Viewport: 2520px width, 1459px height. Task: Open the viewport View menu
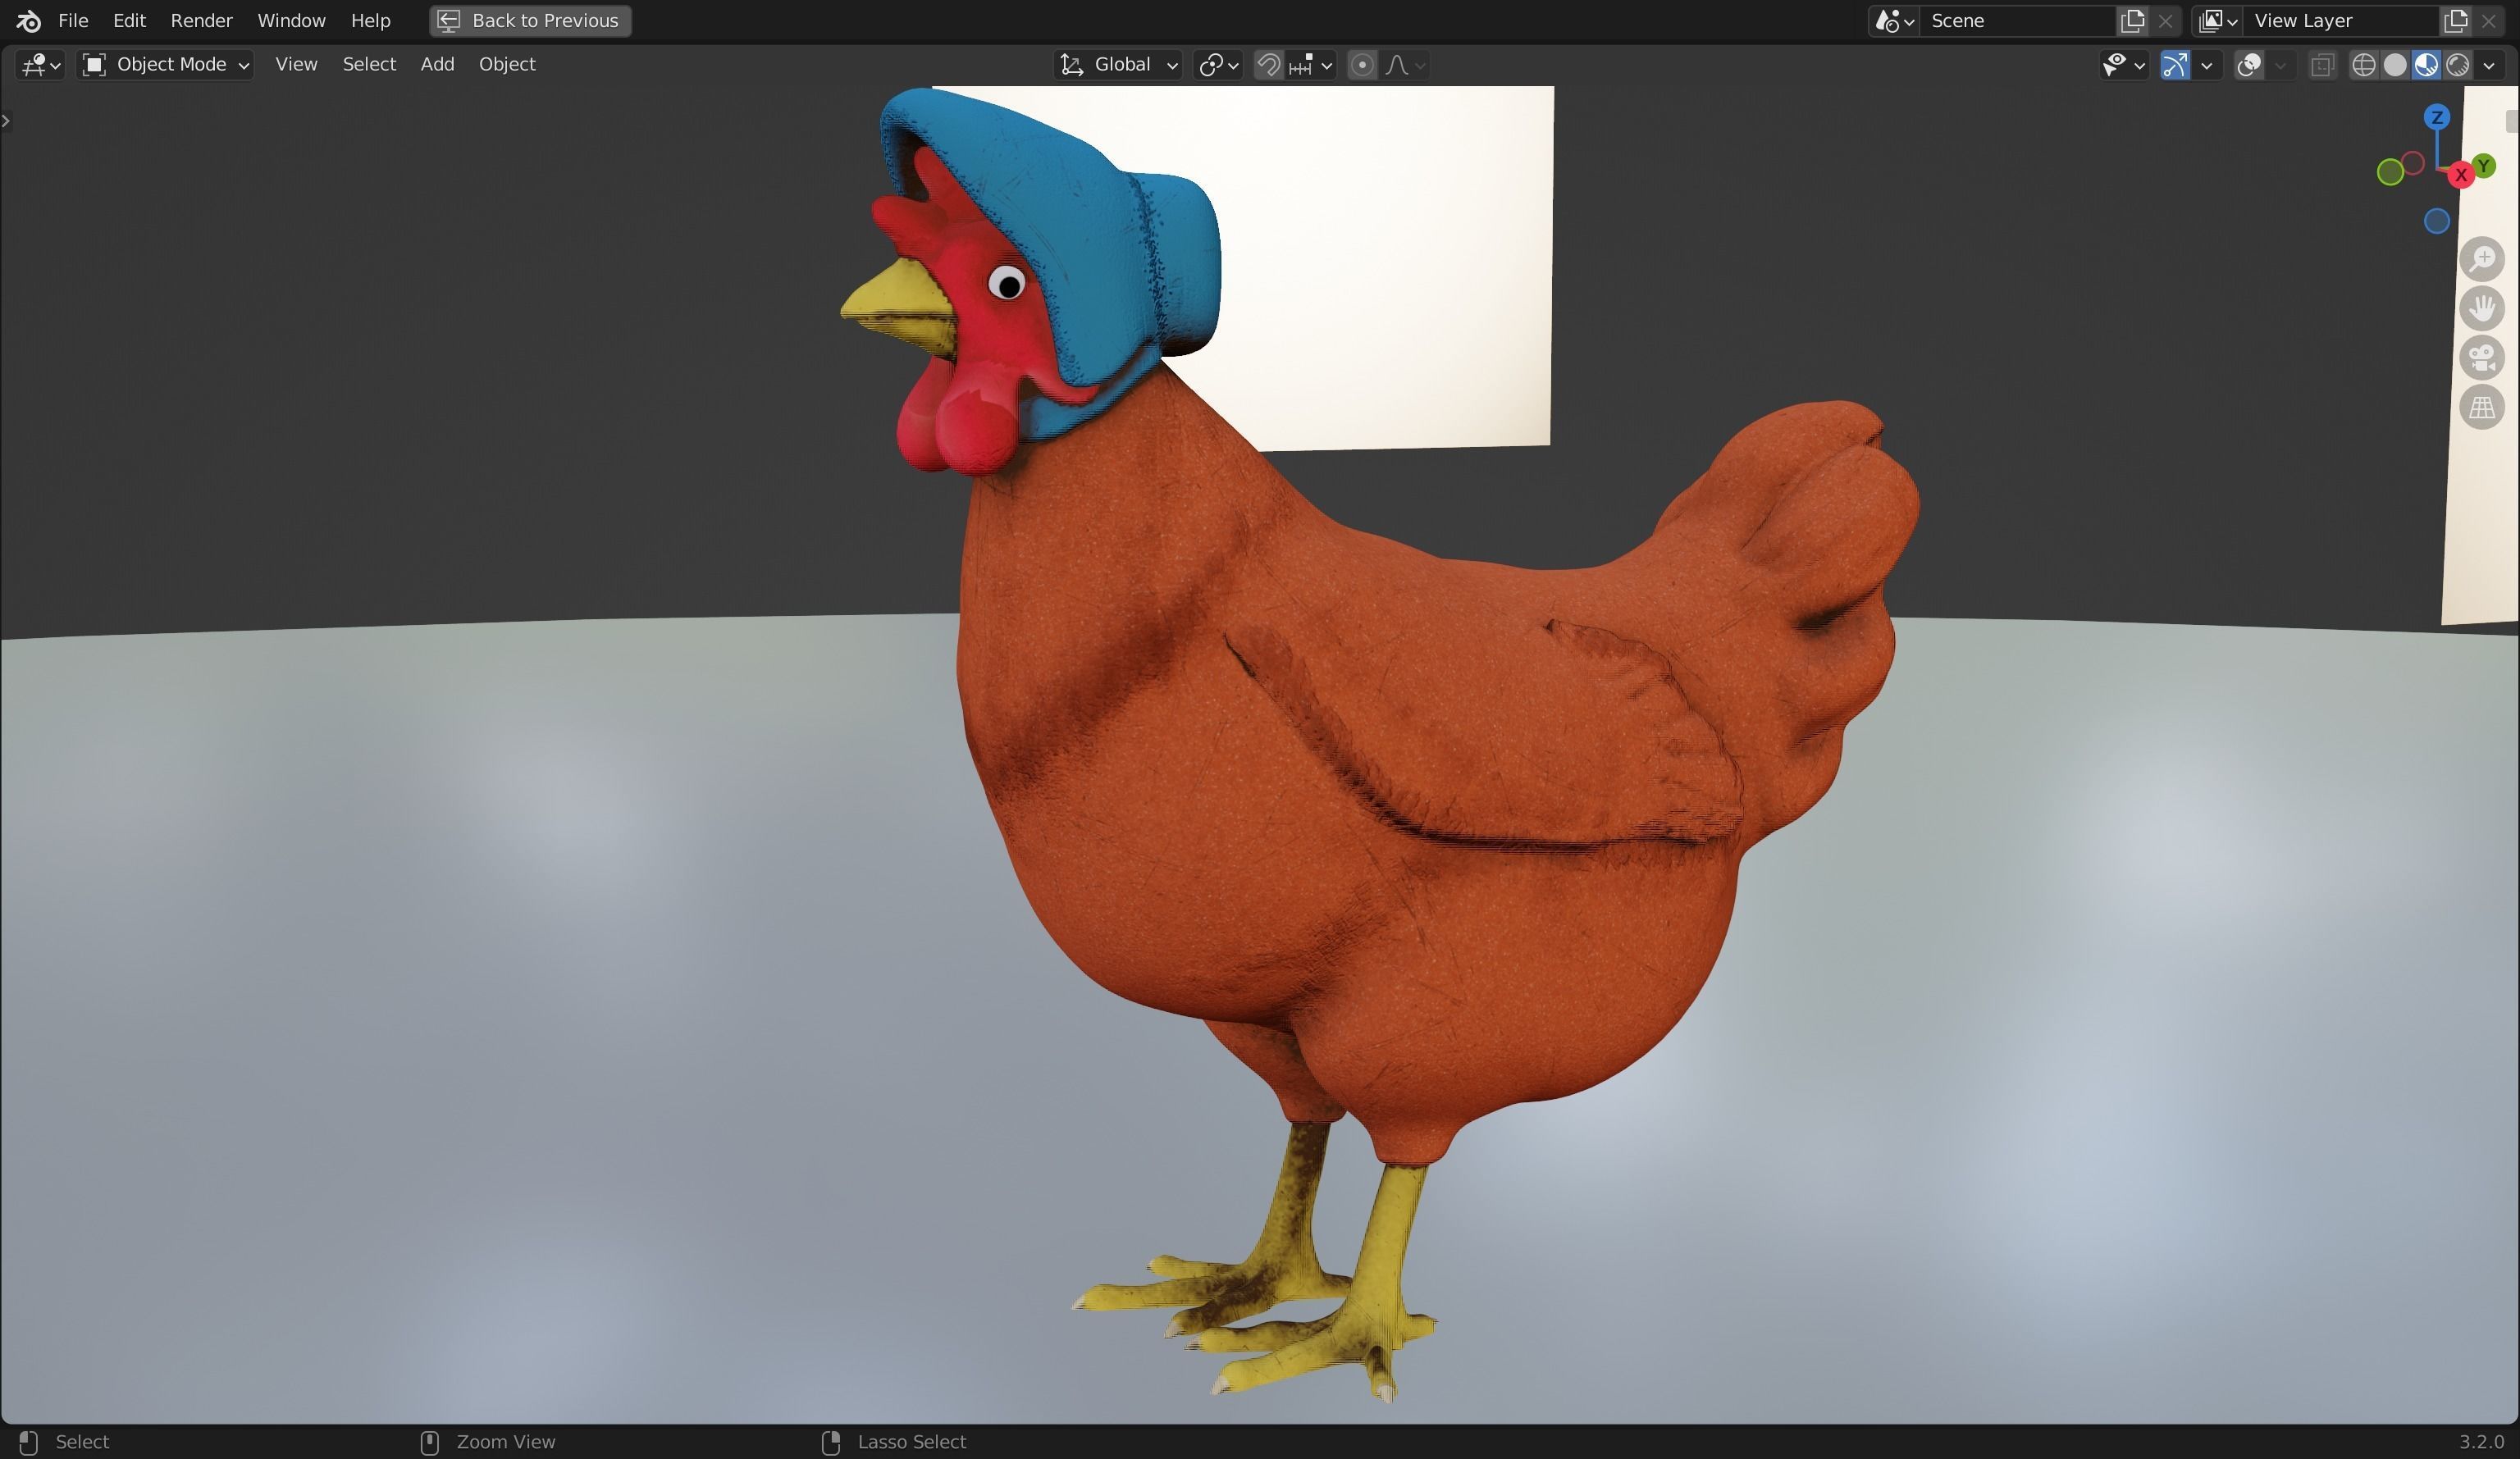click(296, 65)
